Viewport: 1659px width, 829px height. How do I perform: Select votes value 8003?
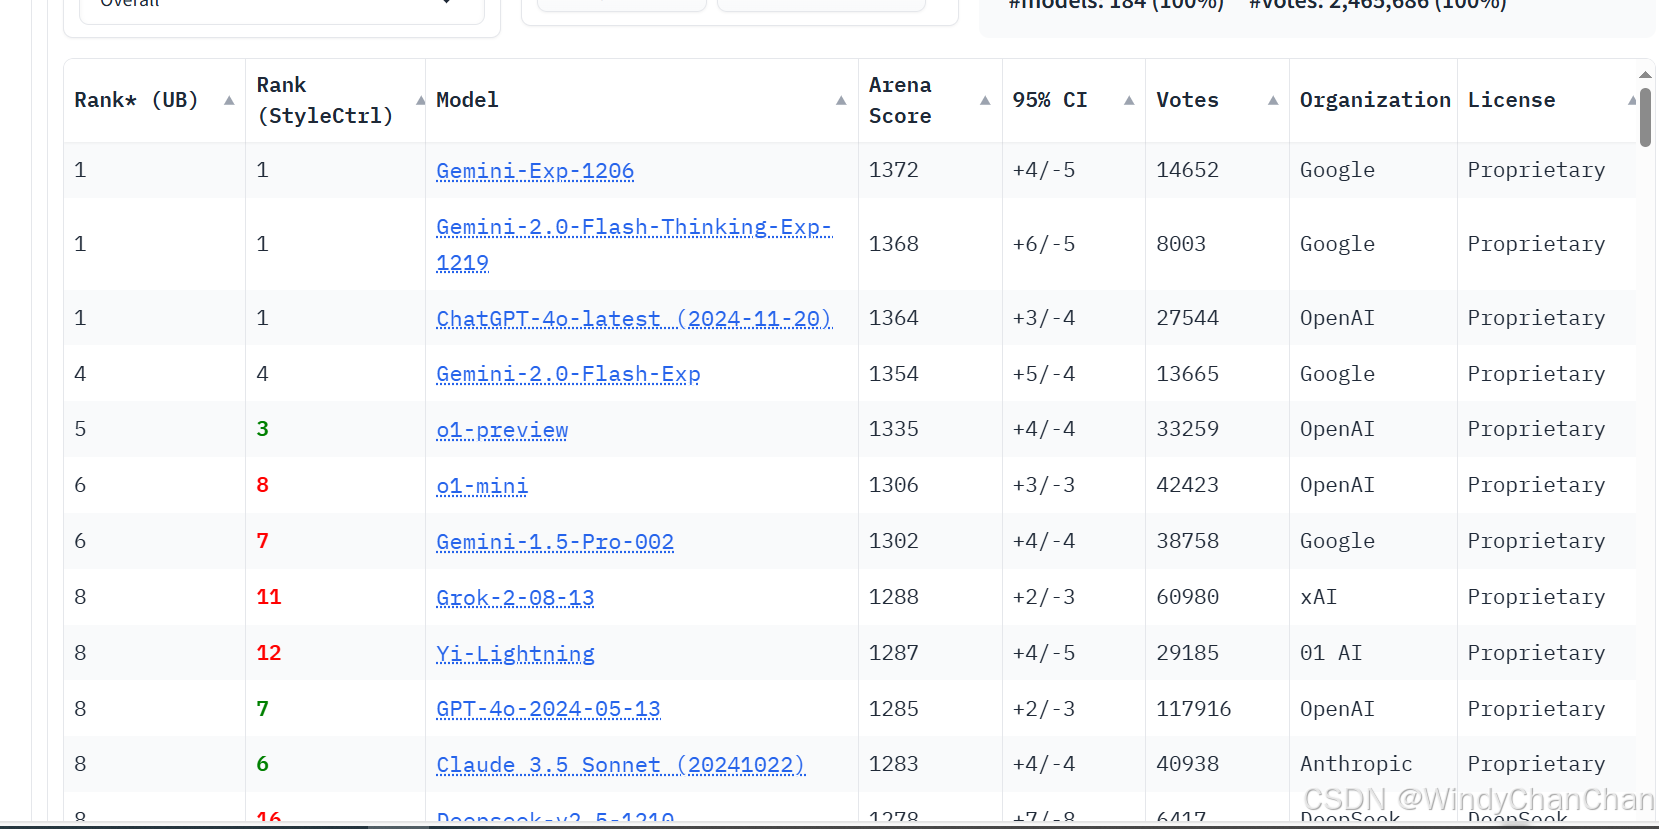pos(1181,245)
